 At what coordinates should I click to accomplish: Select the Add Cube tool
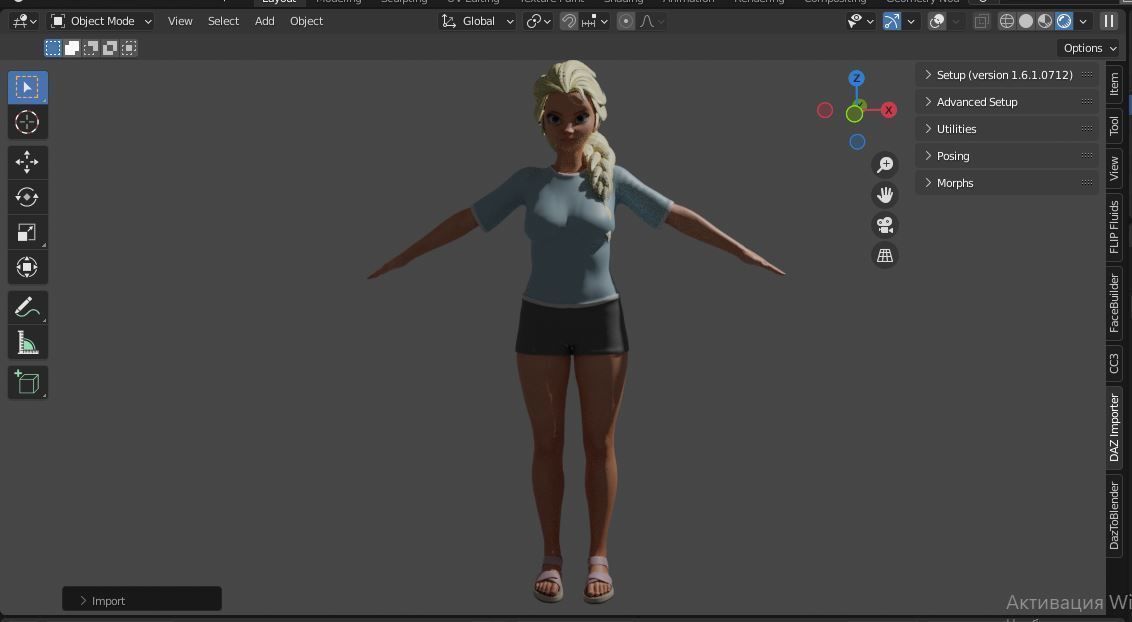coord(27,382)
